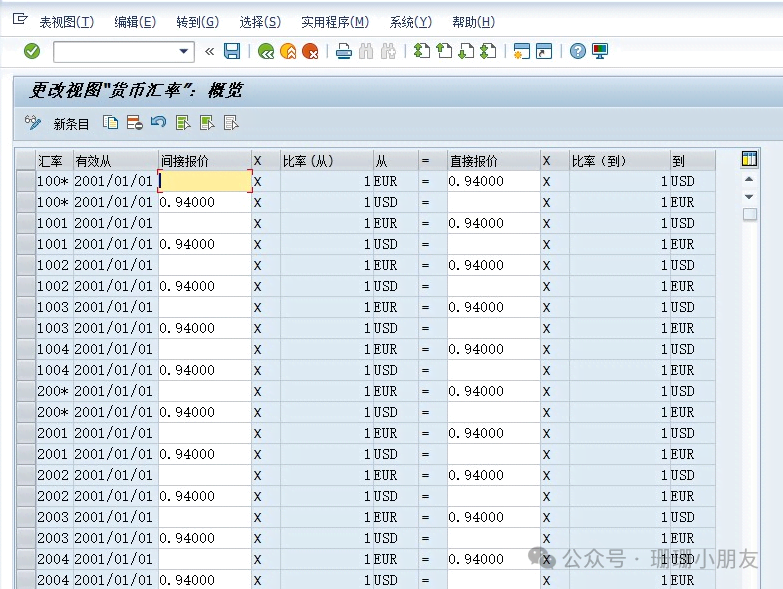783x589 pixels.
Task: Click the 间接报价 field in first row
Action: (205, 181)
